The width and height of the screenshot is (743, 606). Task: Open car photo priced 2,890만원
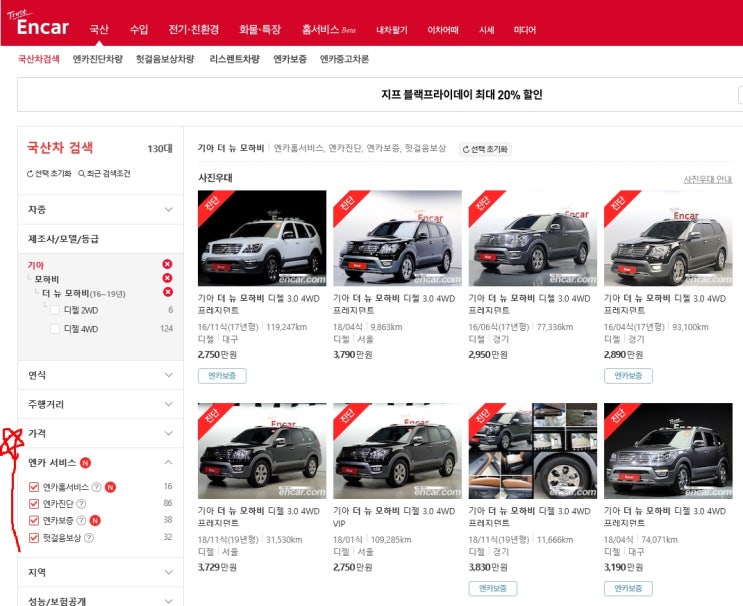pos(668,238)
